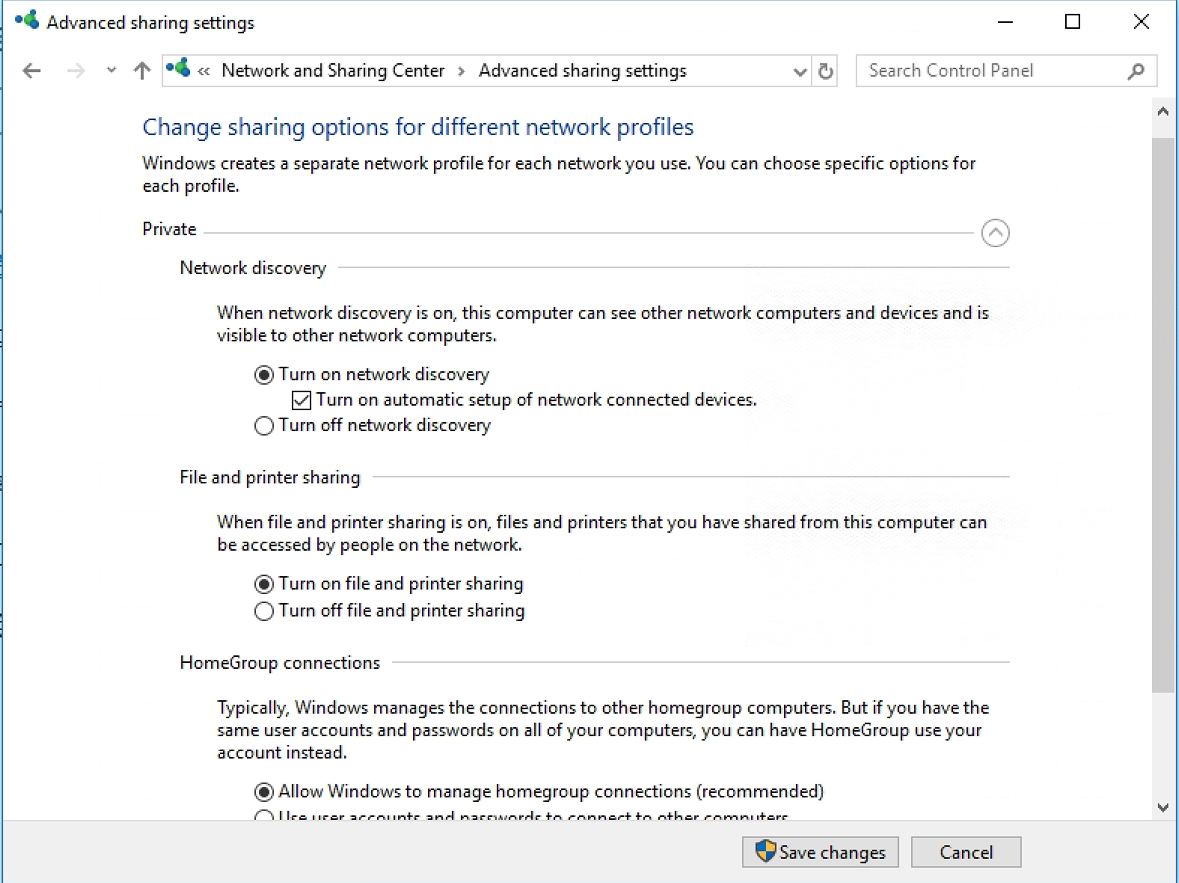Click the search magnifier in the search box
Image resolution: width=1179 pixels, height=883 pixels.
(1135, 71)
